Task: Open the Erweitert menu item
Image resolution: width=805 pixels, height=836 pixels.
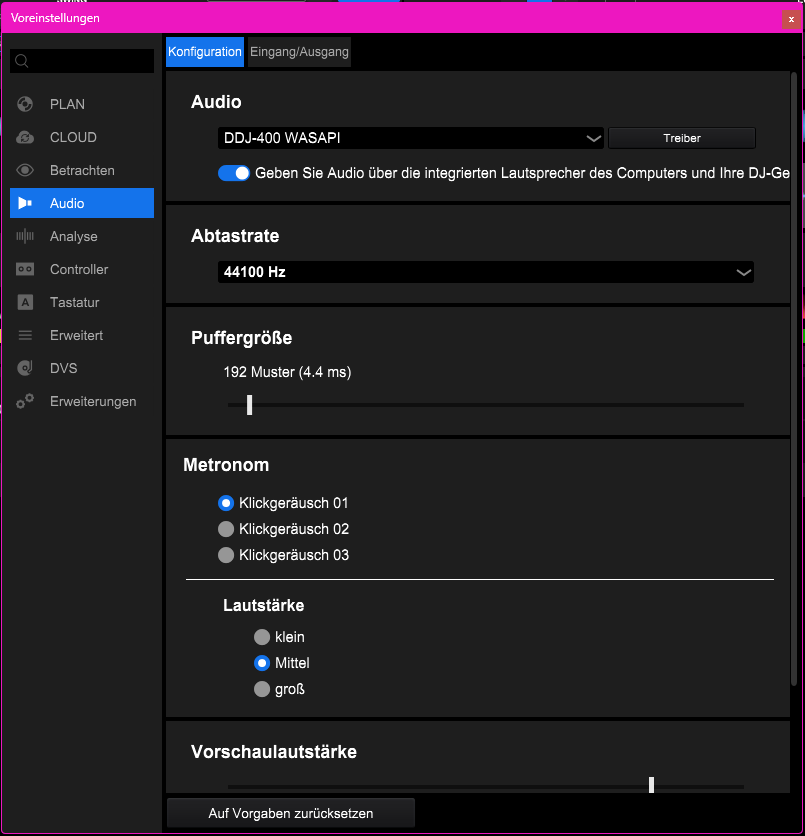Action: pos(76,335)
